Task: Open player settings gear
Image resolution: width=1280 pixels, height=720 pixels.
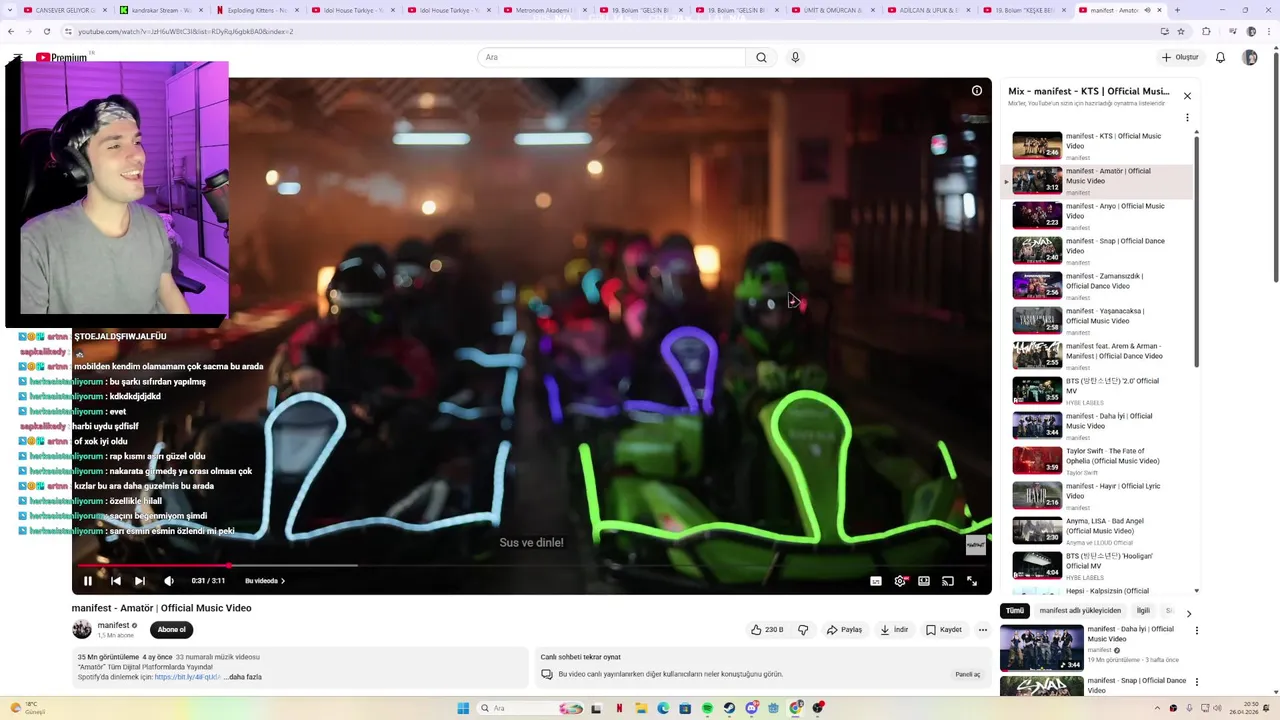Action: (x=900, y=581)
